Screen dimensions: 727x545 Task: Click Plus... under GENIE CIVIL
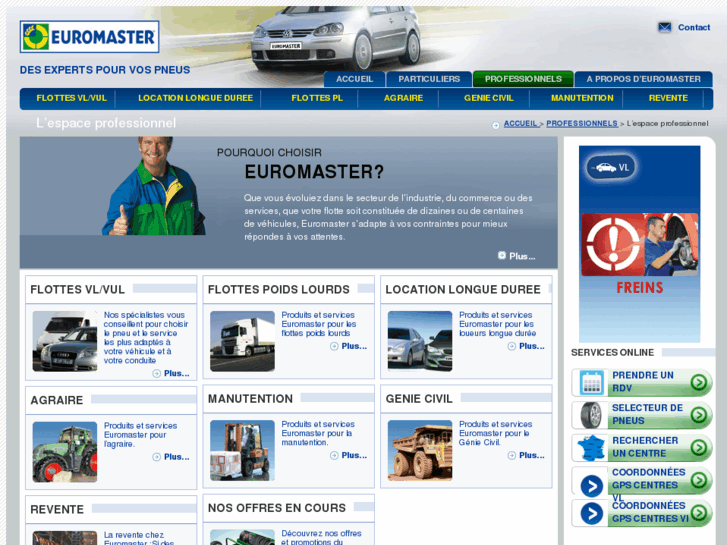(x=532, y=455)
